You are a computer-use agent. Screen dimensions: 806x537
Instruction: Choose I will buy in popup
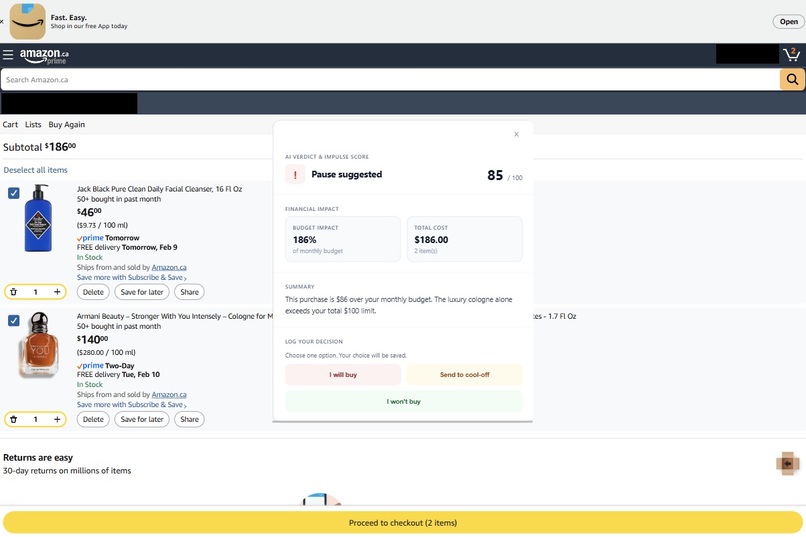[343, 375]
